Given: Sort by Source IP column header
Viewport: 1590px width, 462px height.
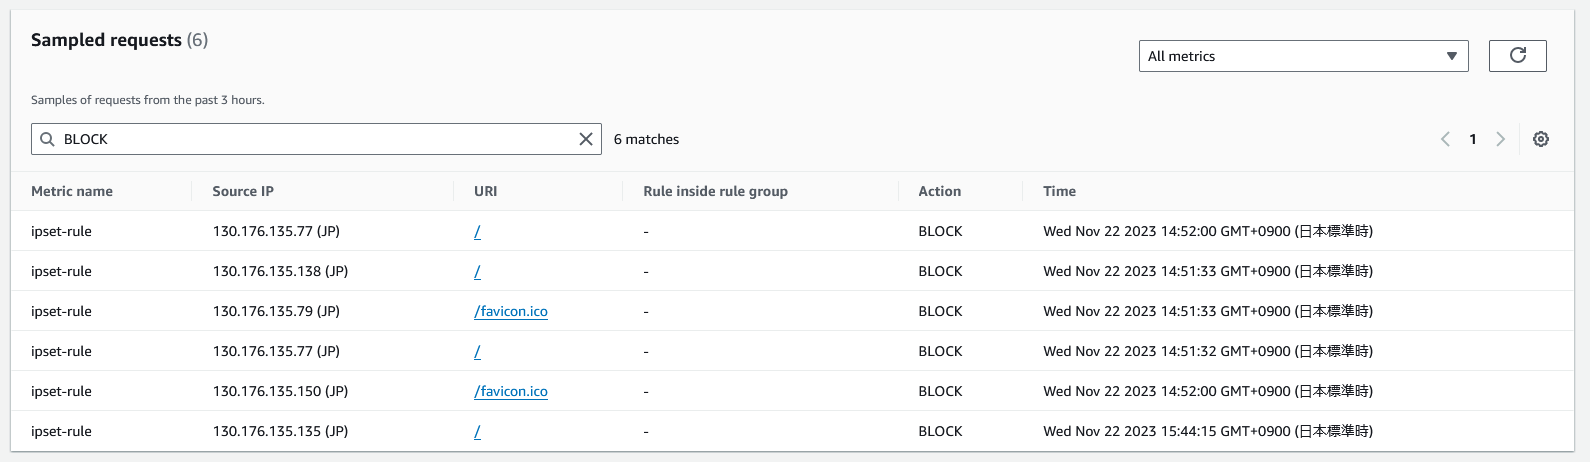Looking at the screenshot, I should [243, 191].
